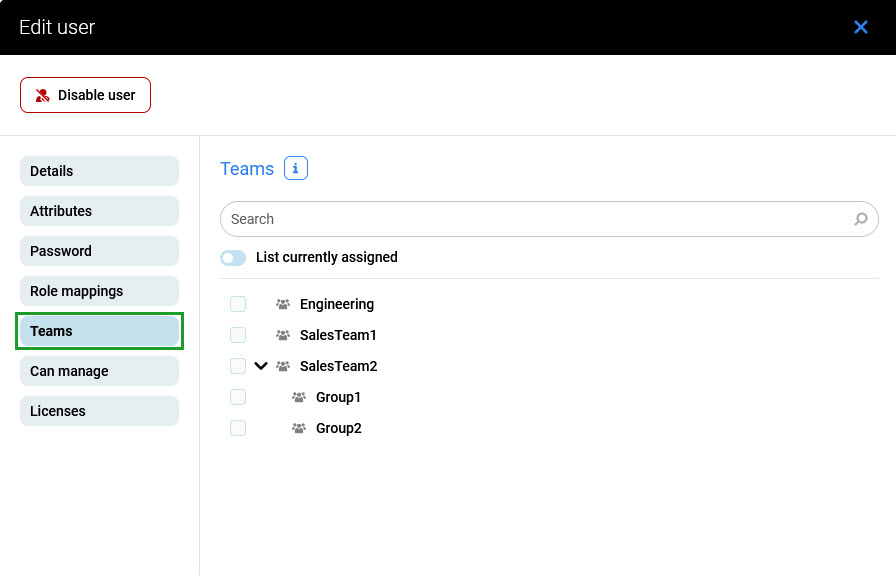Toggle the List currently assigned switch
Viewport: 896px width, 575px height.
click(x=233, y=258)
